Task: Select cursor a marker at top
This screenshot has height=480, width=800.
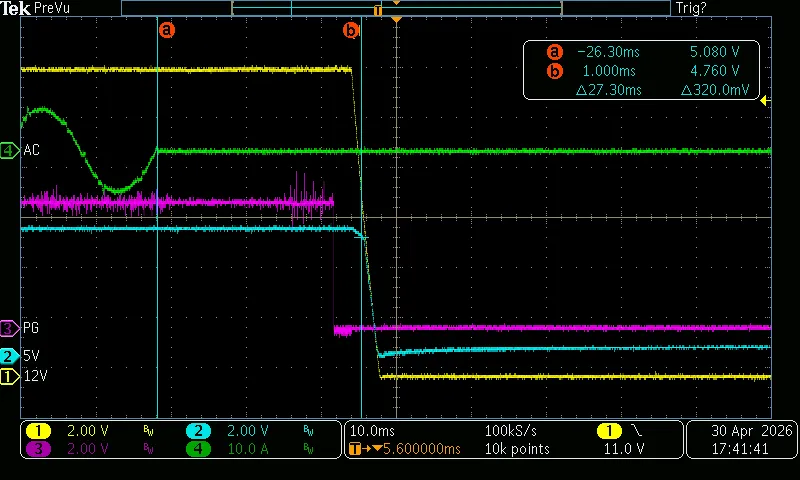Action: click(167, 30)
